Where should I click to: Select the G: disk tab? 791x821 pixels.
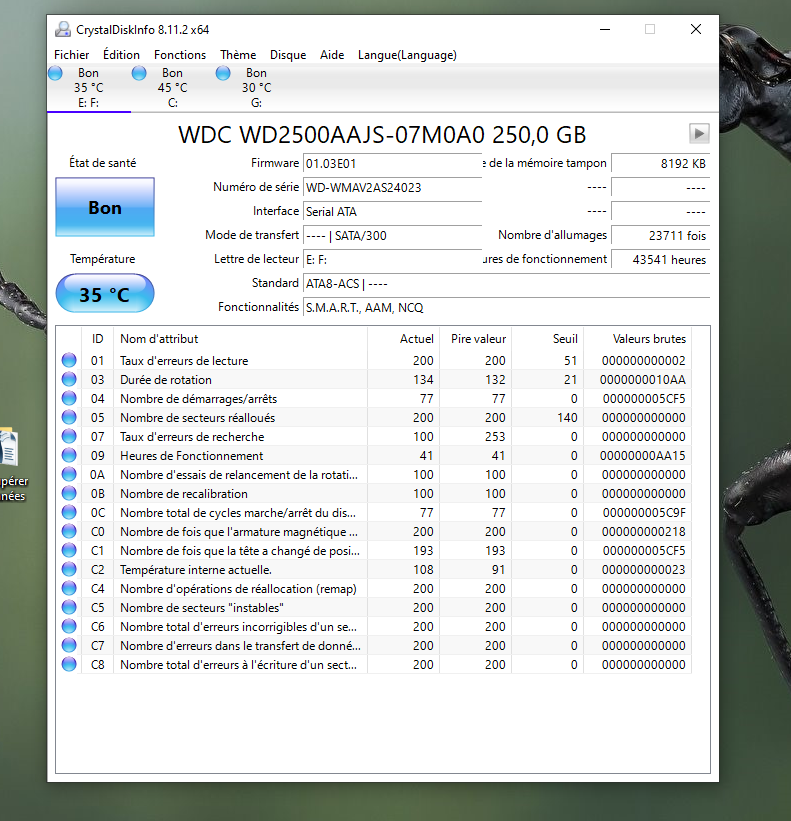point(257,88)
